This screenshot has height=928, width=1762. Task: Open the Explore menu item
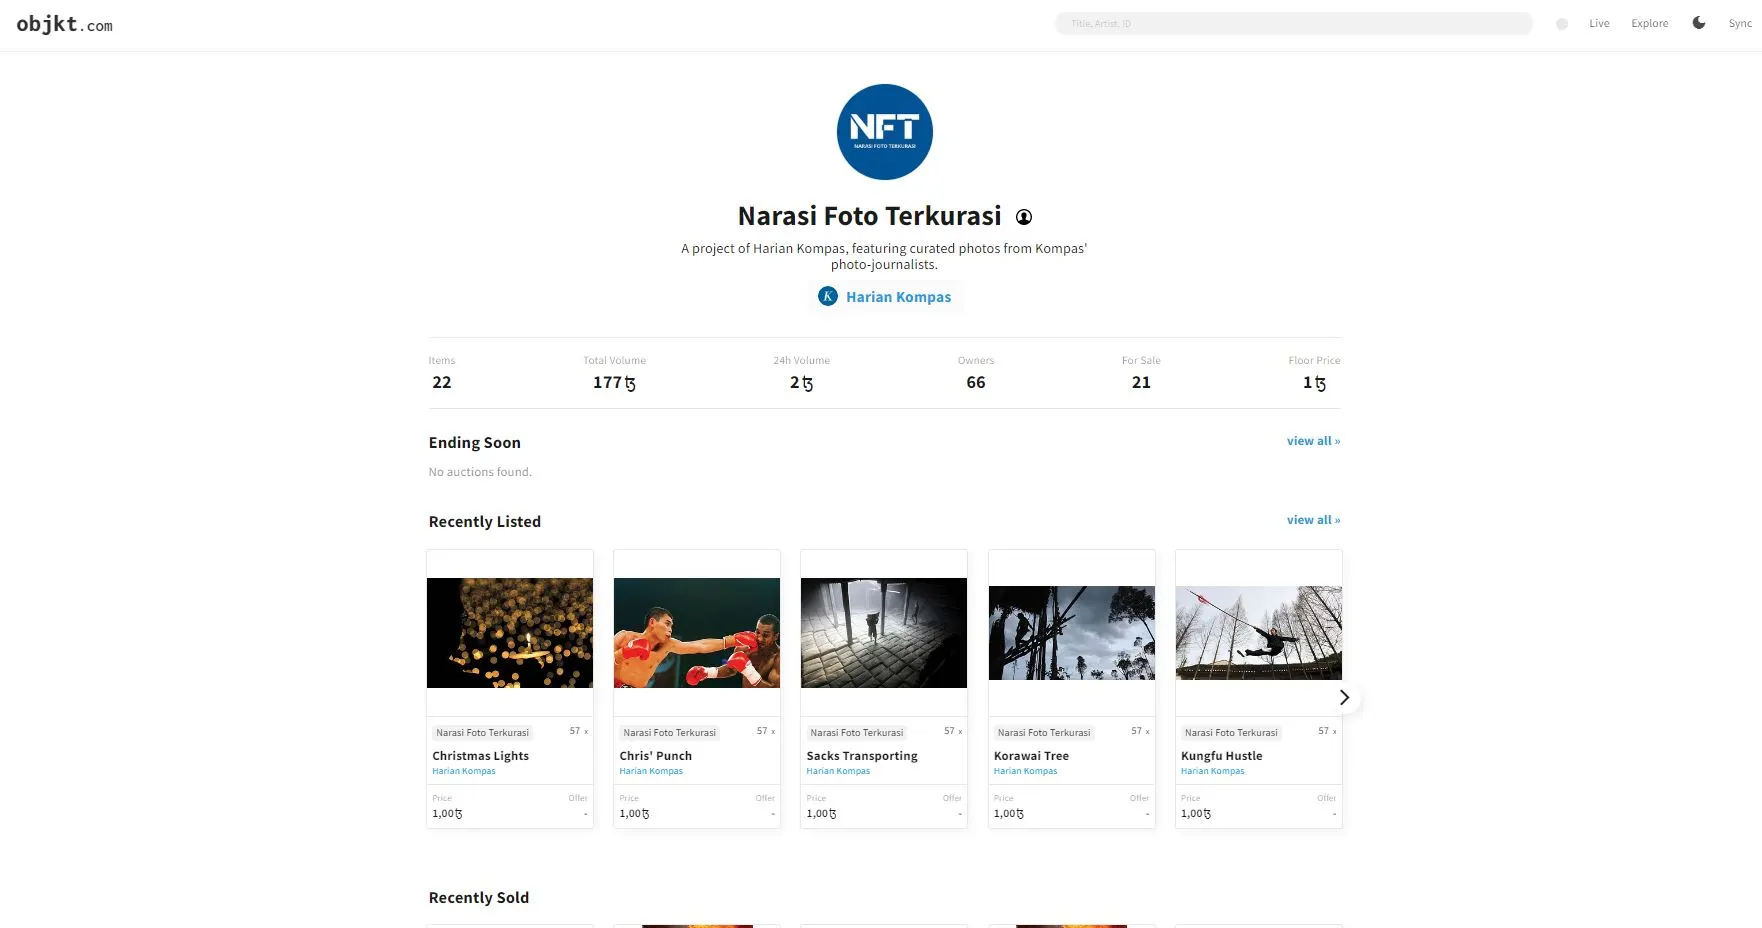pos(1649,23)
